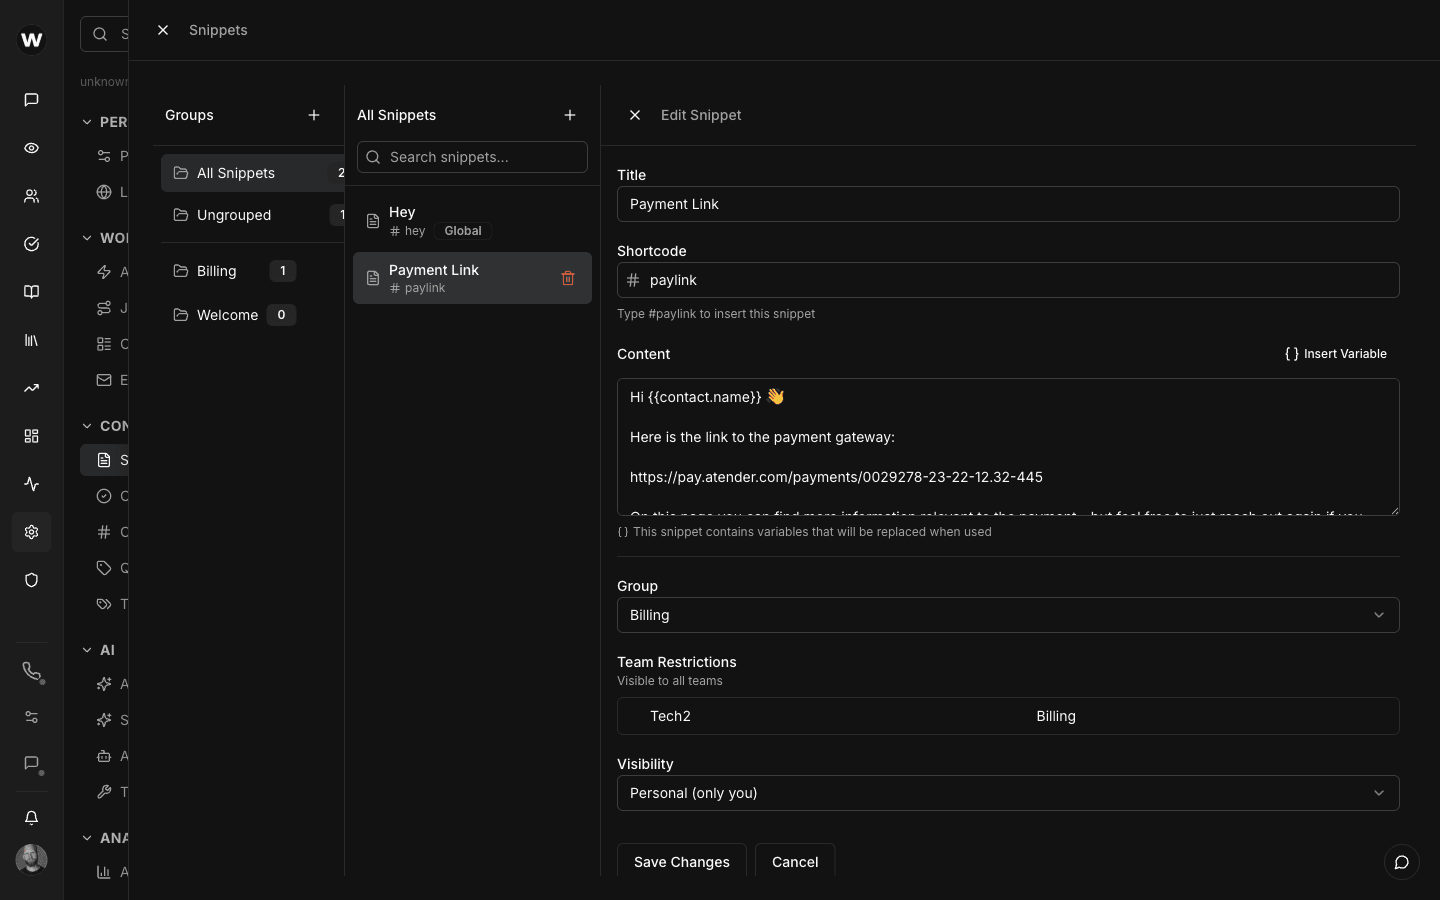Click the Insert Variable control
The image size is (1440, 900).
click(x=1336, y=354)
